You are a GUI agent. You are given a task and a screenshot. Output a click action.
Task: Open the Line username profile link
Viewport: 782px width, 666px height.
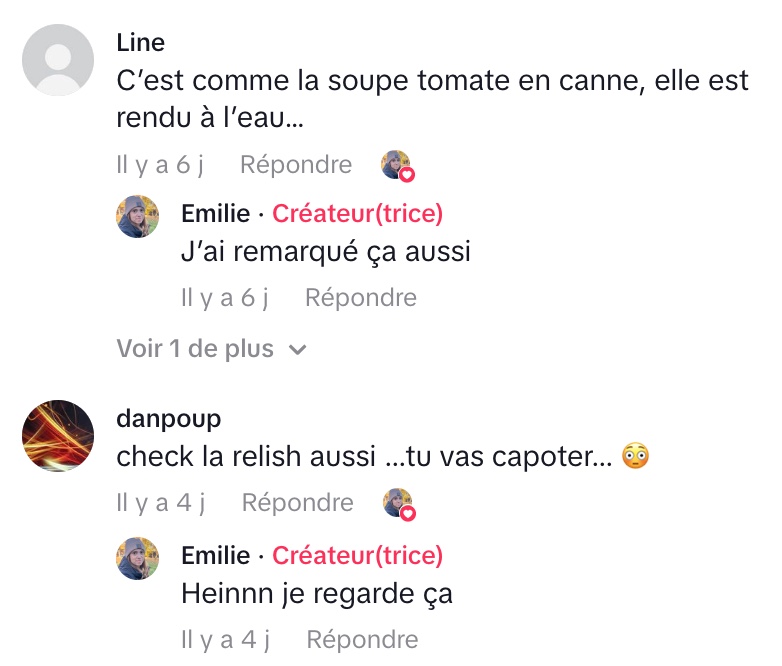tap(141, 43)
